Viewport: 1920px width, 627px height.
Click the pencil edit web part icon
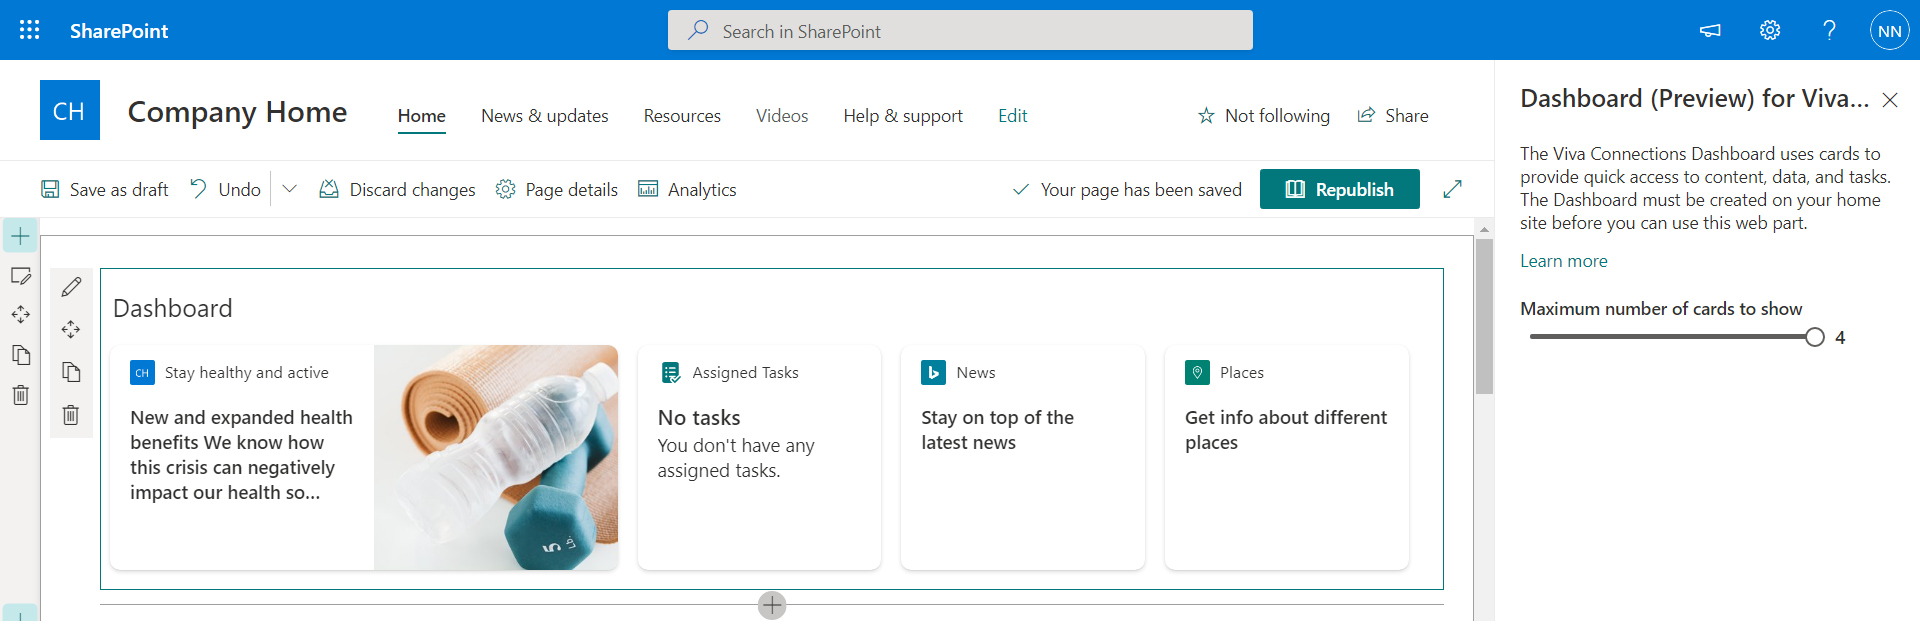(x=71, y=288)
